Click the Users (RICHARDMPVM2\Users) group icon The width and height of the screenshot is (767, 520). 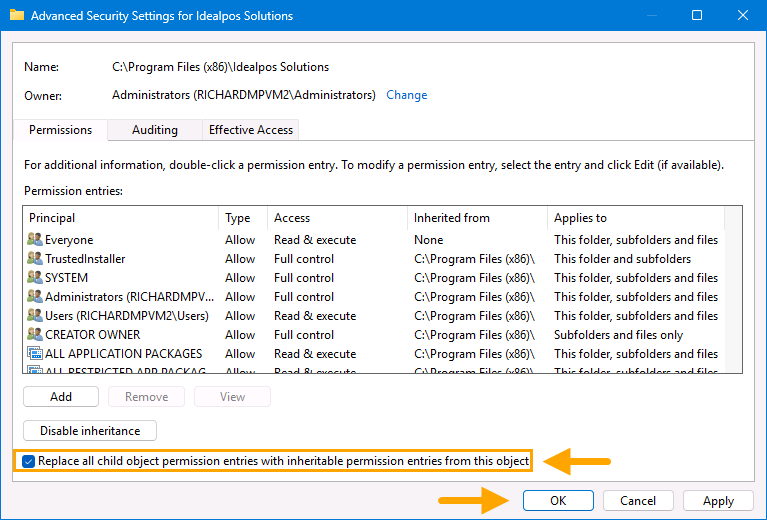[x=35, y=316]
